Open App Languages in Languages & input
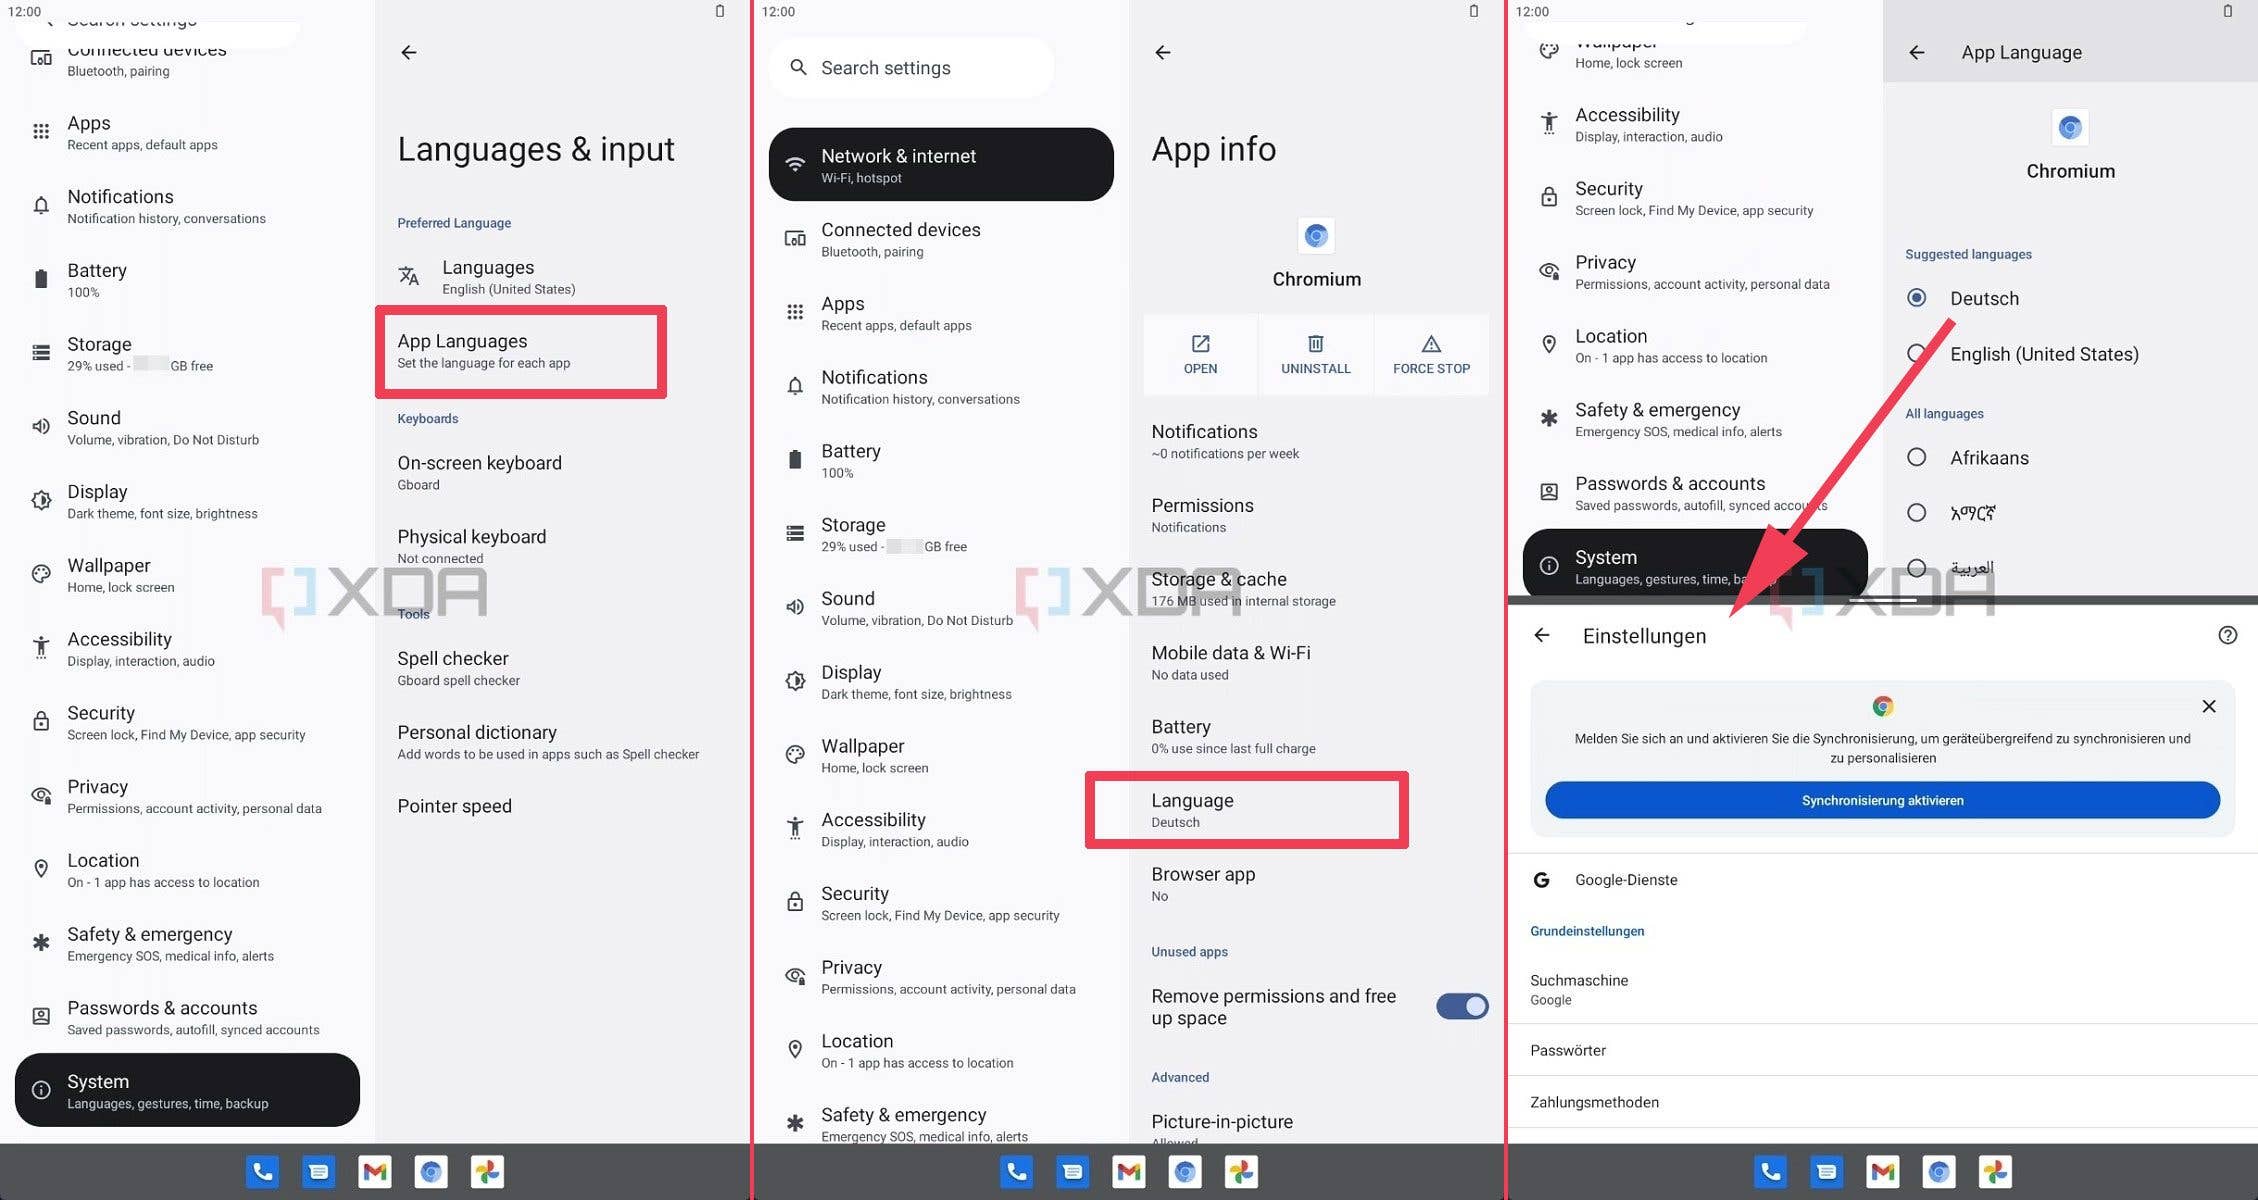 pyautogui.click(x=520, y=350)
